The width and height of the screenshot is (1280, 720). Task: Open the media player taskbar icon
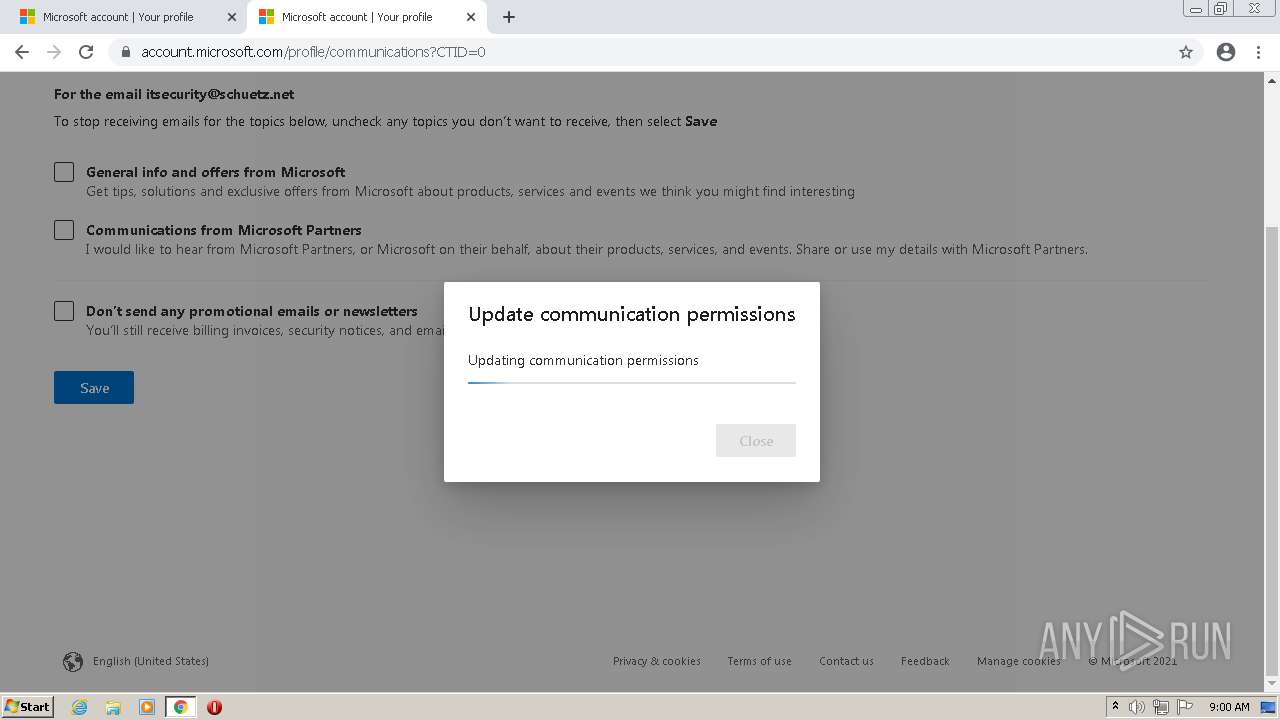point(147,707)
